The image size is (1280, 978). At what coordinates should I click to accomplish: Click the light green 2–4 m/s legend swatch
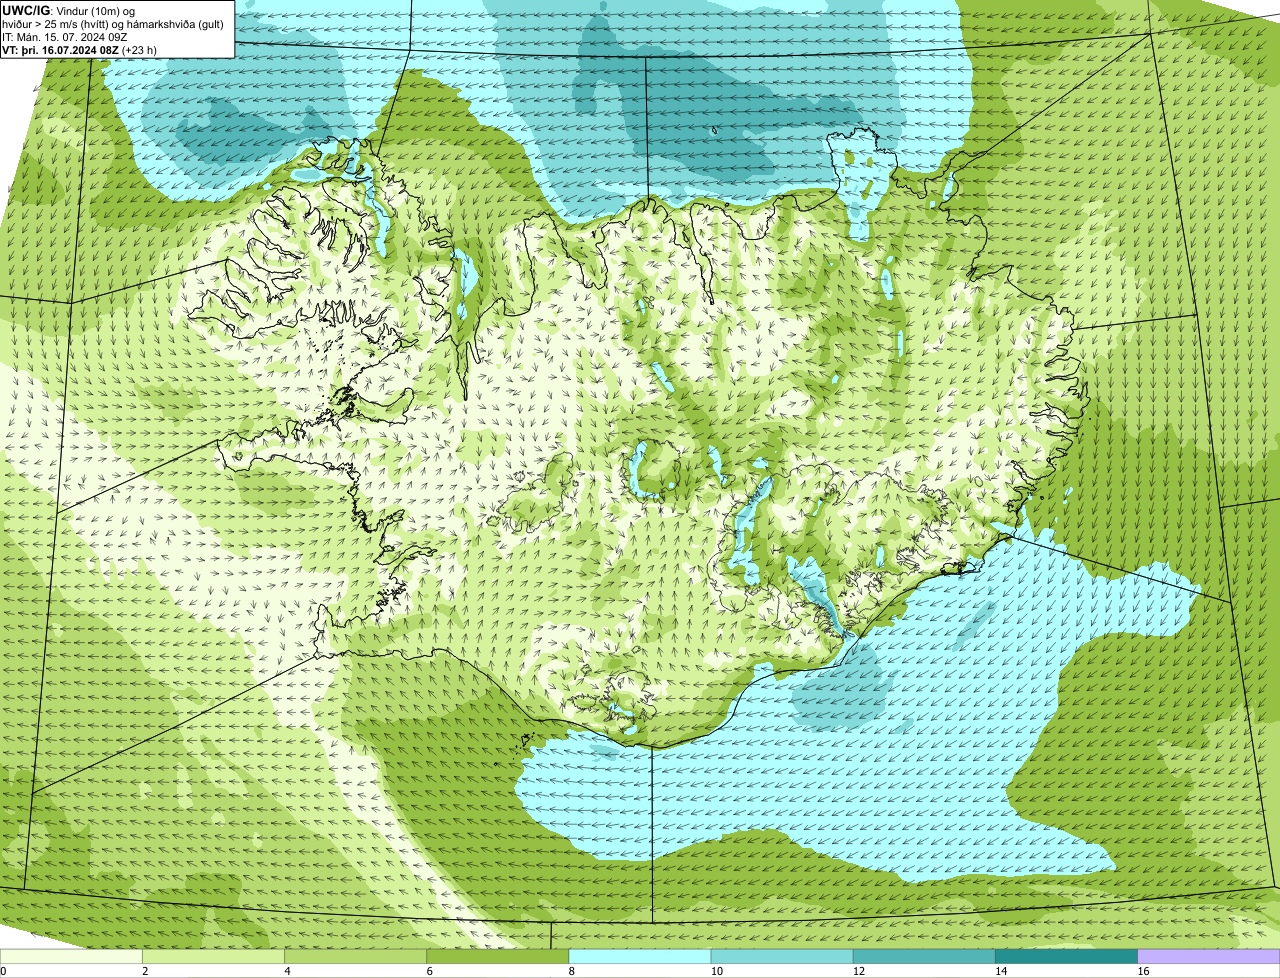pyautogui.click(x=213, y=956)
